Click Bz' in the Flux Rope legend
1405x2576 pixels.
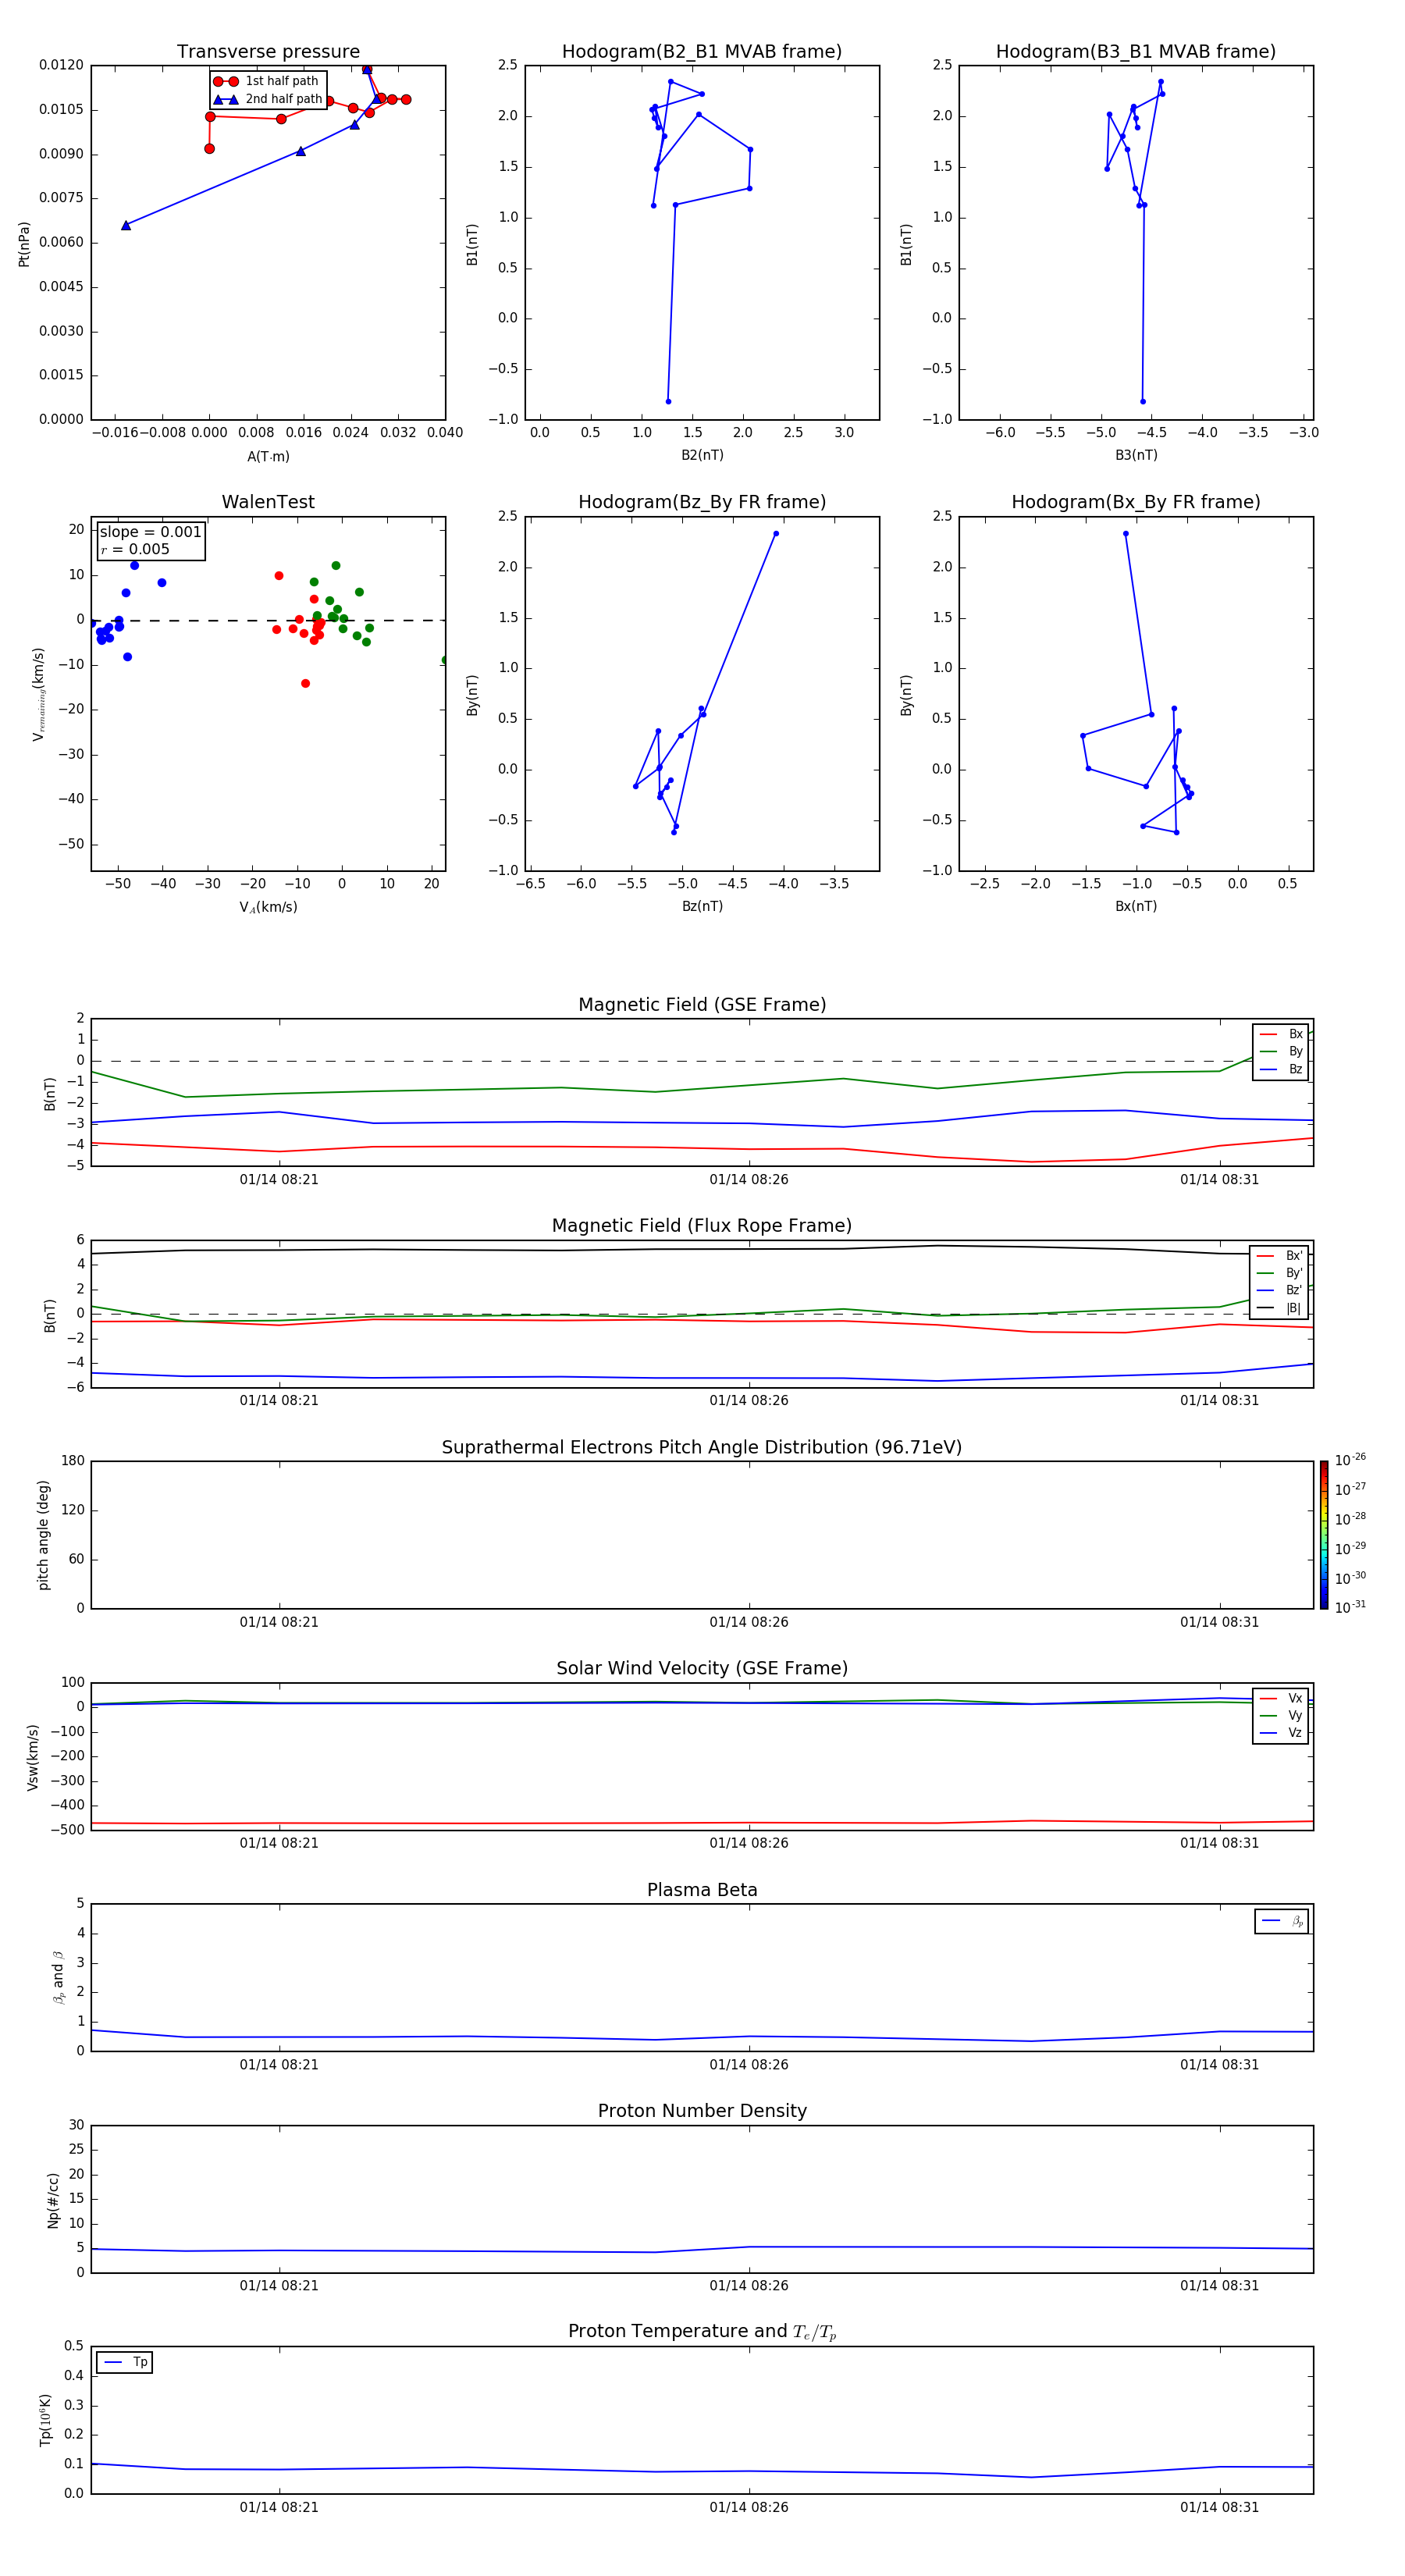coord(1279,1291)
